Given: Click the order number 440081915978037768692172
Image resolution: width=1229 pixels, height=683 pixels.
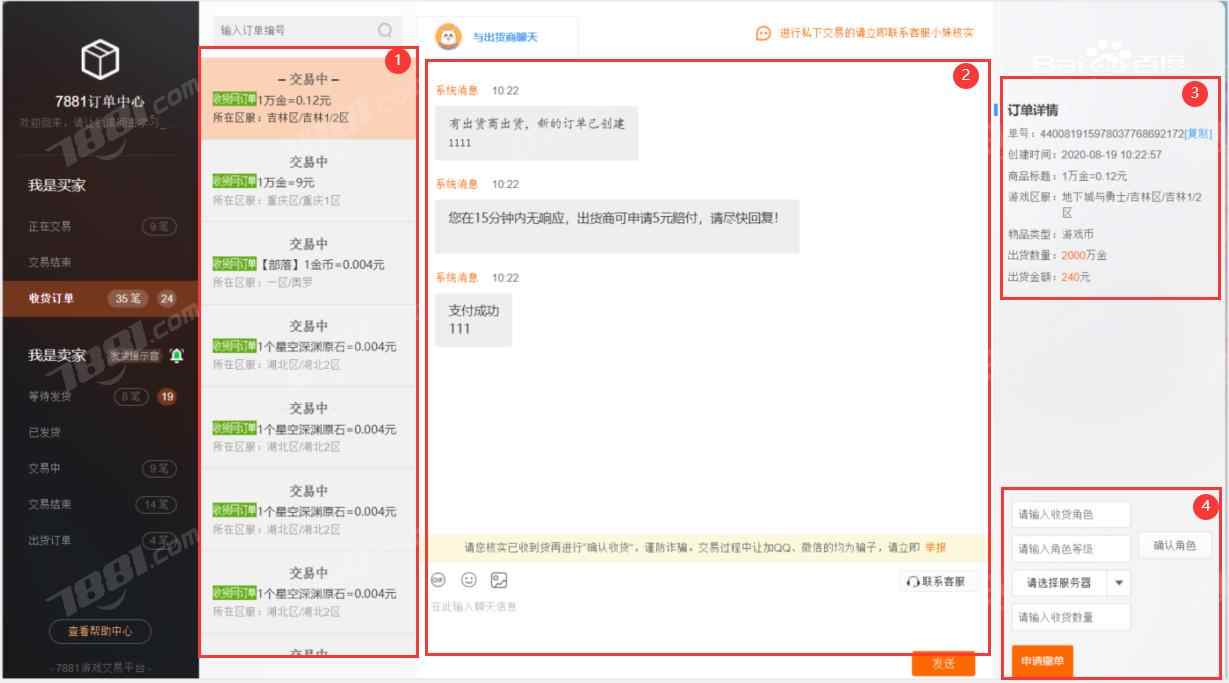Looking at the screenshot, I should [1112, 133].
